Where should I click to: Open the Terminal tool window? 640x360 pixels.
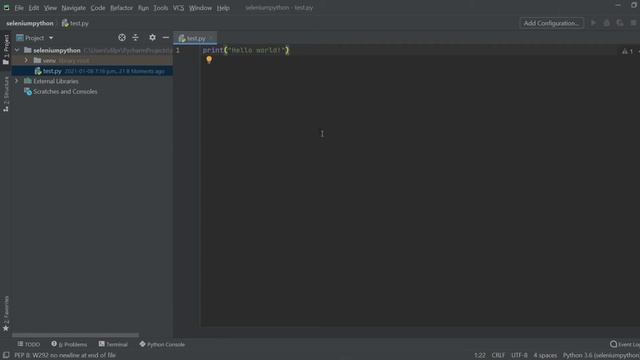click(x=113, y=344)
